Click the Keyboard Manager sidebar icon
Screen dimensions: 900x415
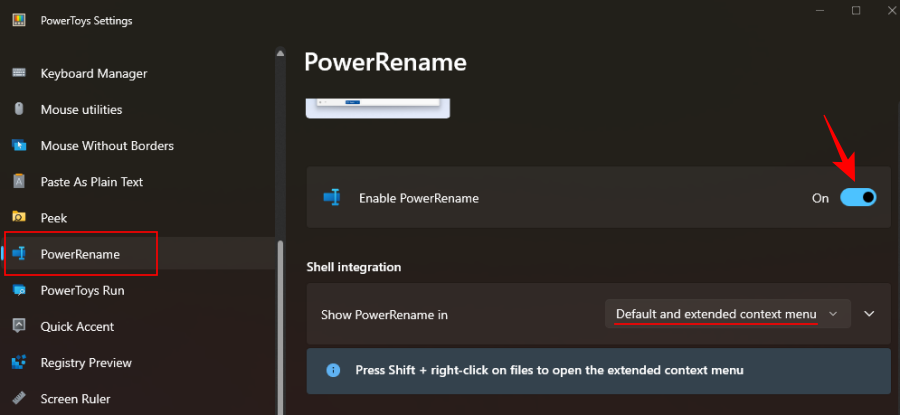(19, 73)
